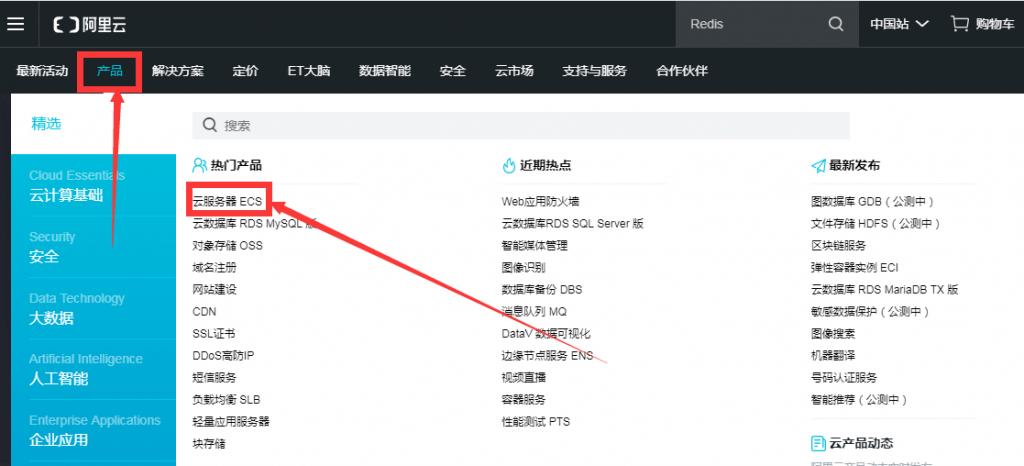The height and width of the screenshot is (466, 1024).
Task: Open the 合作伙伴 menu
Action: [x=682, y=70]
